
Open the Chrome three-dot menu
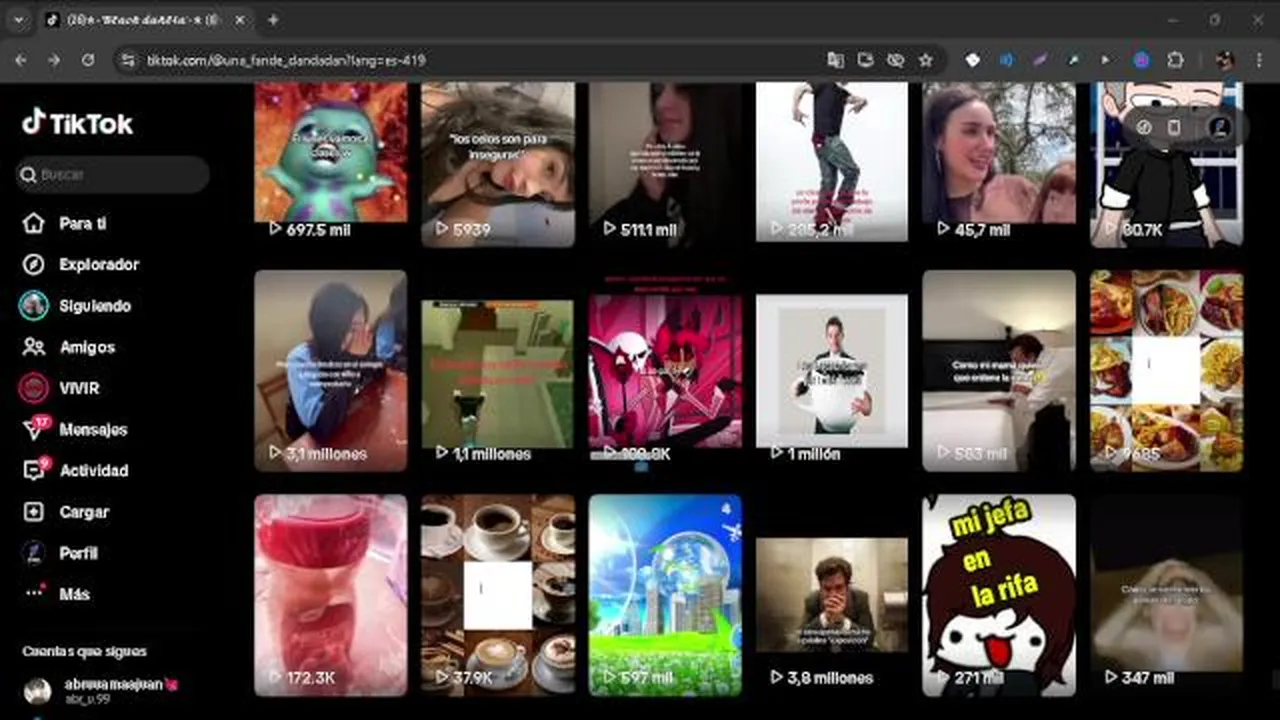[x=1259, y=60]
